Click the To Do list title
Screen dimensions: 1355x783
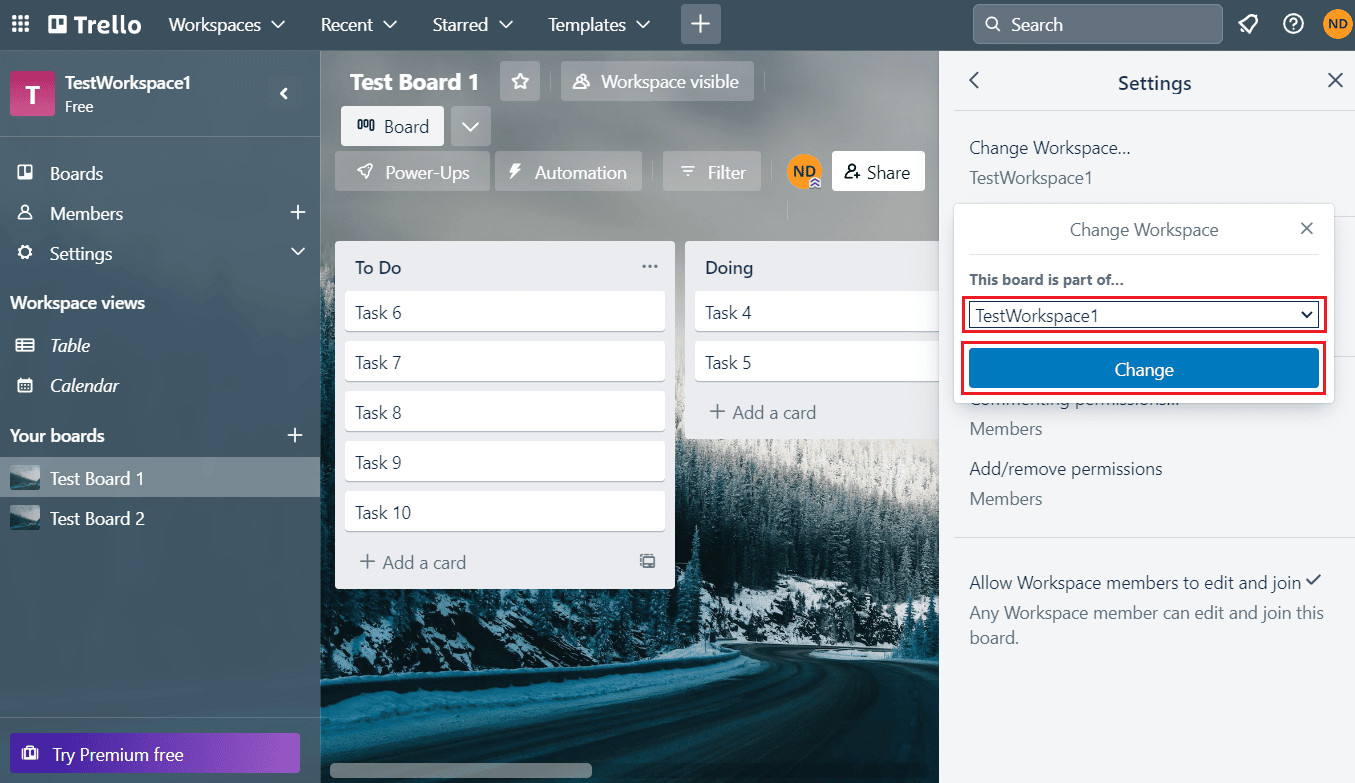click(x=378, y=267)
